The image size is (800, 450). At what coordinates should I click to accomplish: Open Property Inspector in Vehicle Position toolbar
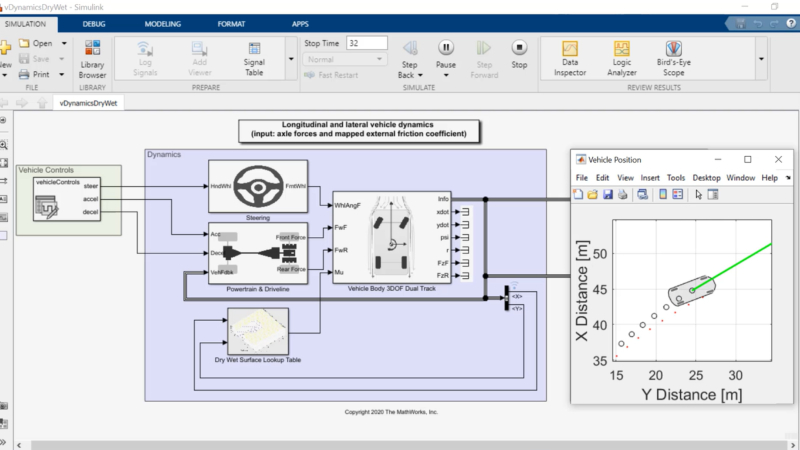713,194
